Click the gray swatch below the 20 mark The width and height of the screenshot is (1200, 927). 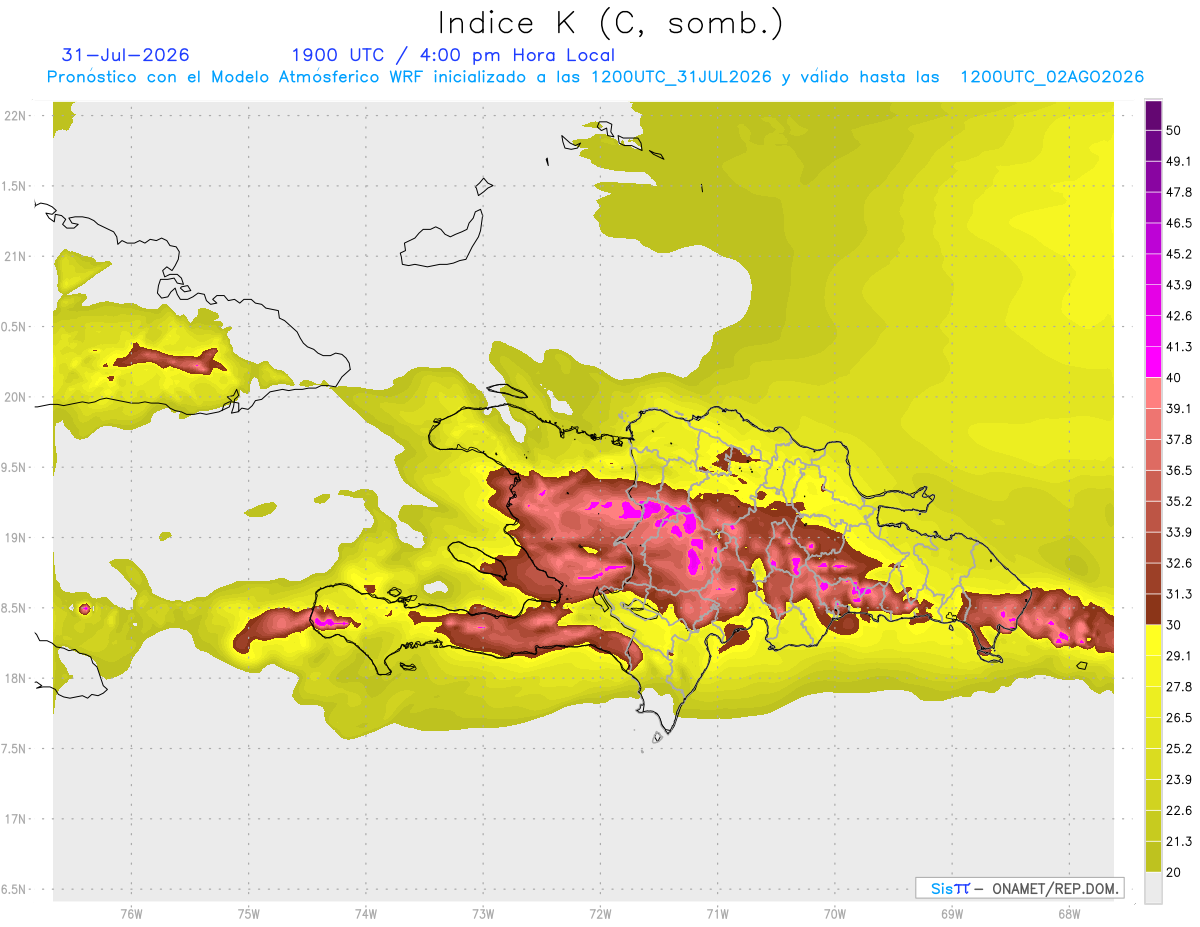click(1153, 887)
